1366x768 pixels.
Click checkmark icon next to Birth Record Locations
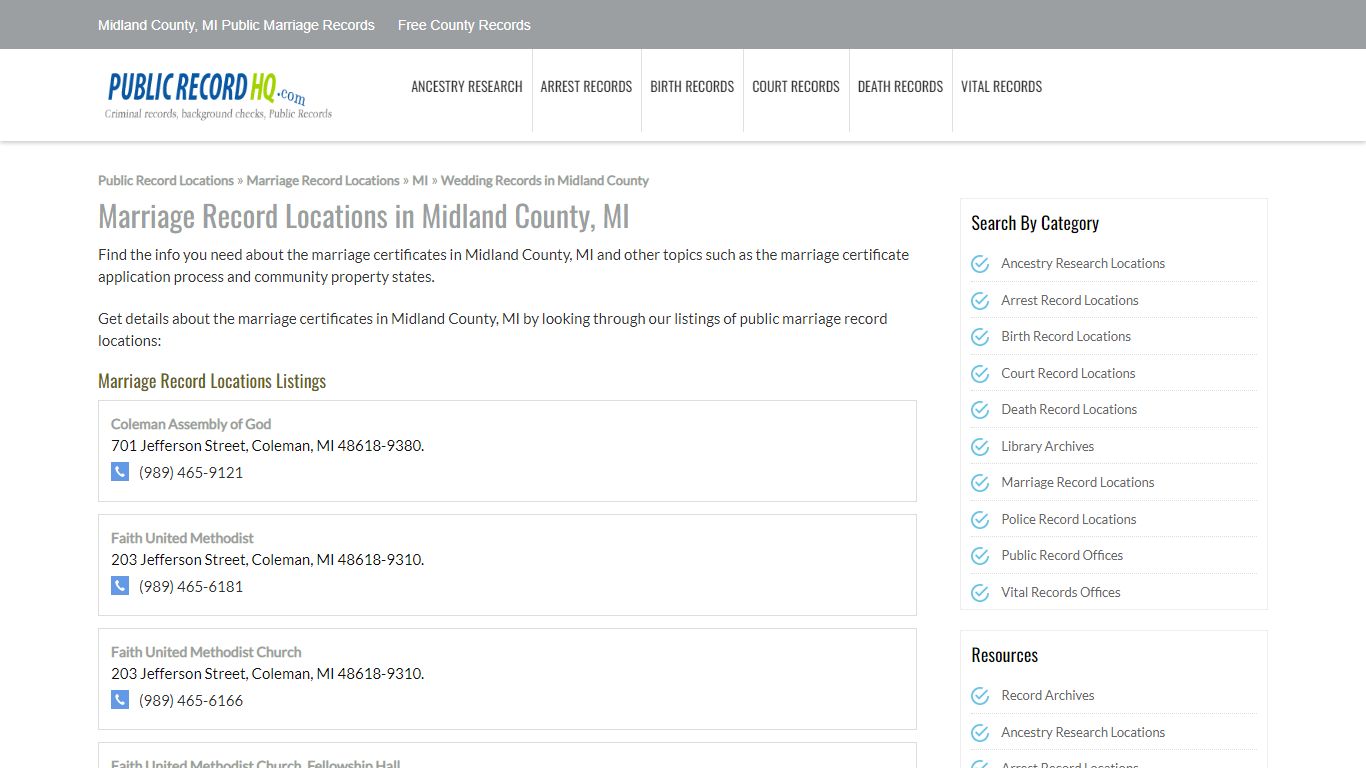tap(980, 337)
